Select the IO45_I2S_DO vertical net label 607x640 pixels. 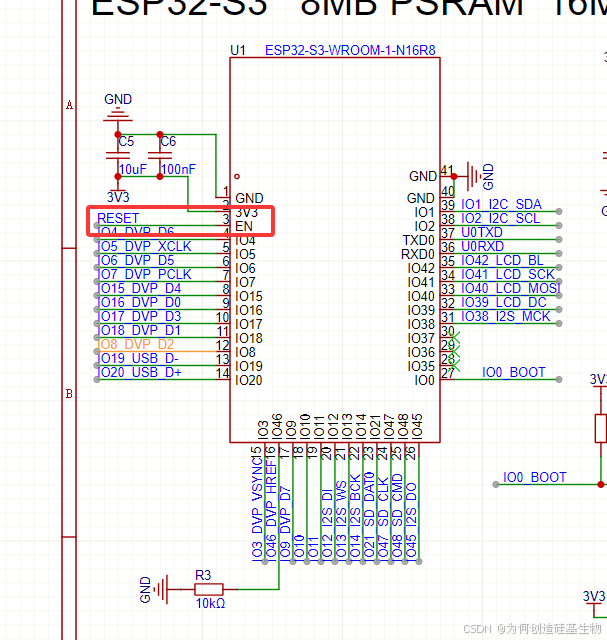click(411, 520)
